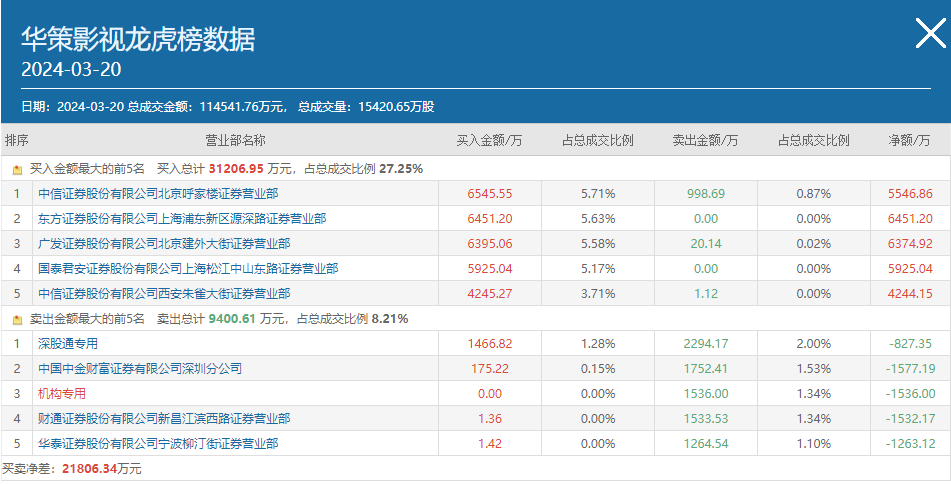
Task: Select sell amount 1533.53
Action: point(706,419)
